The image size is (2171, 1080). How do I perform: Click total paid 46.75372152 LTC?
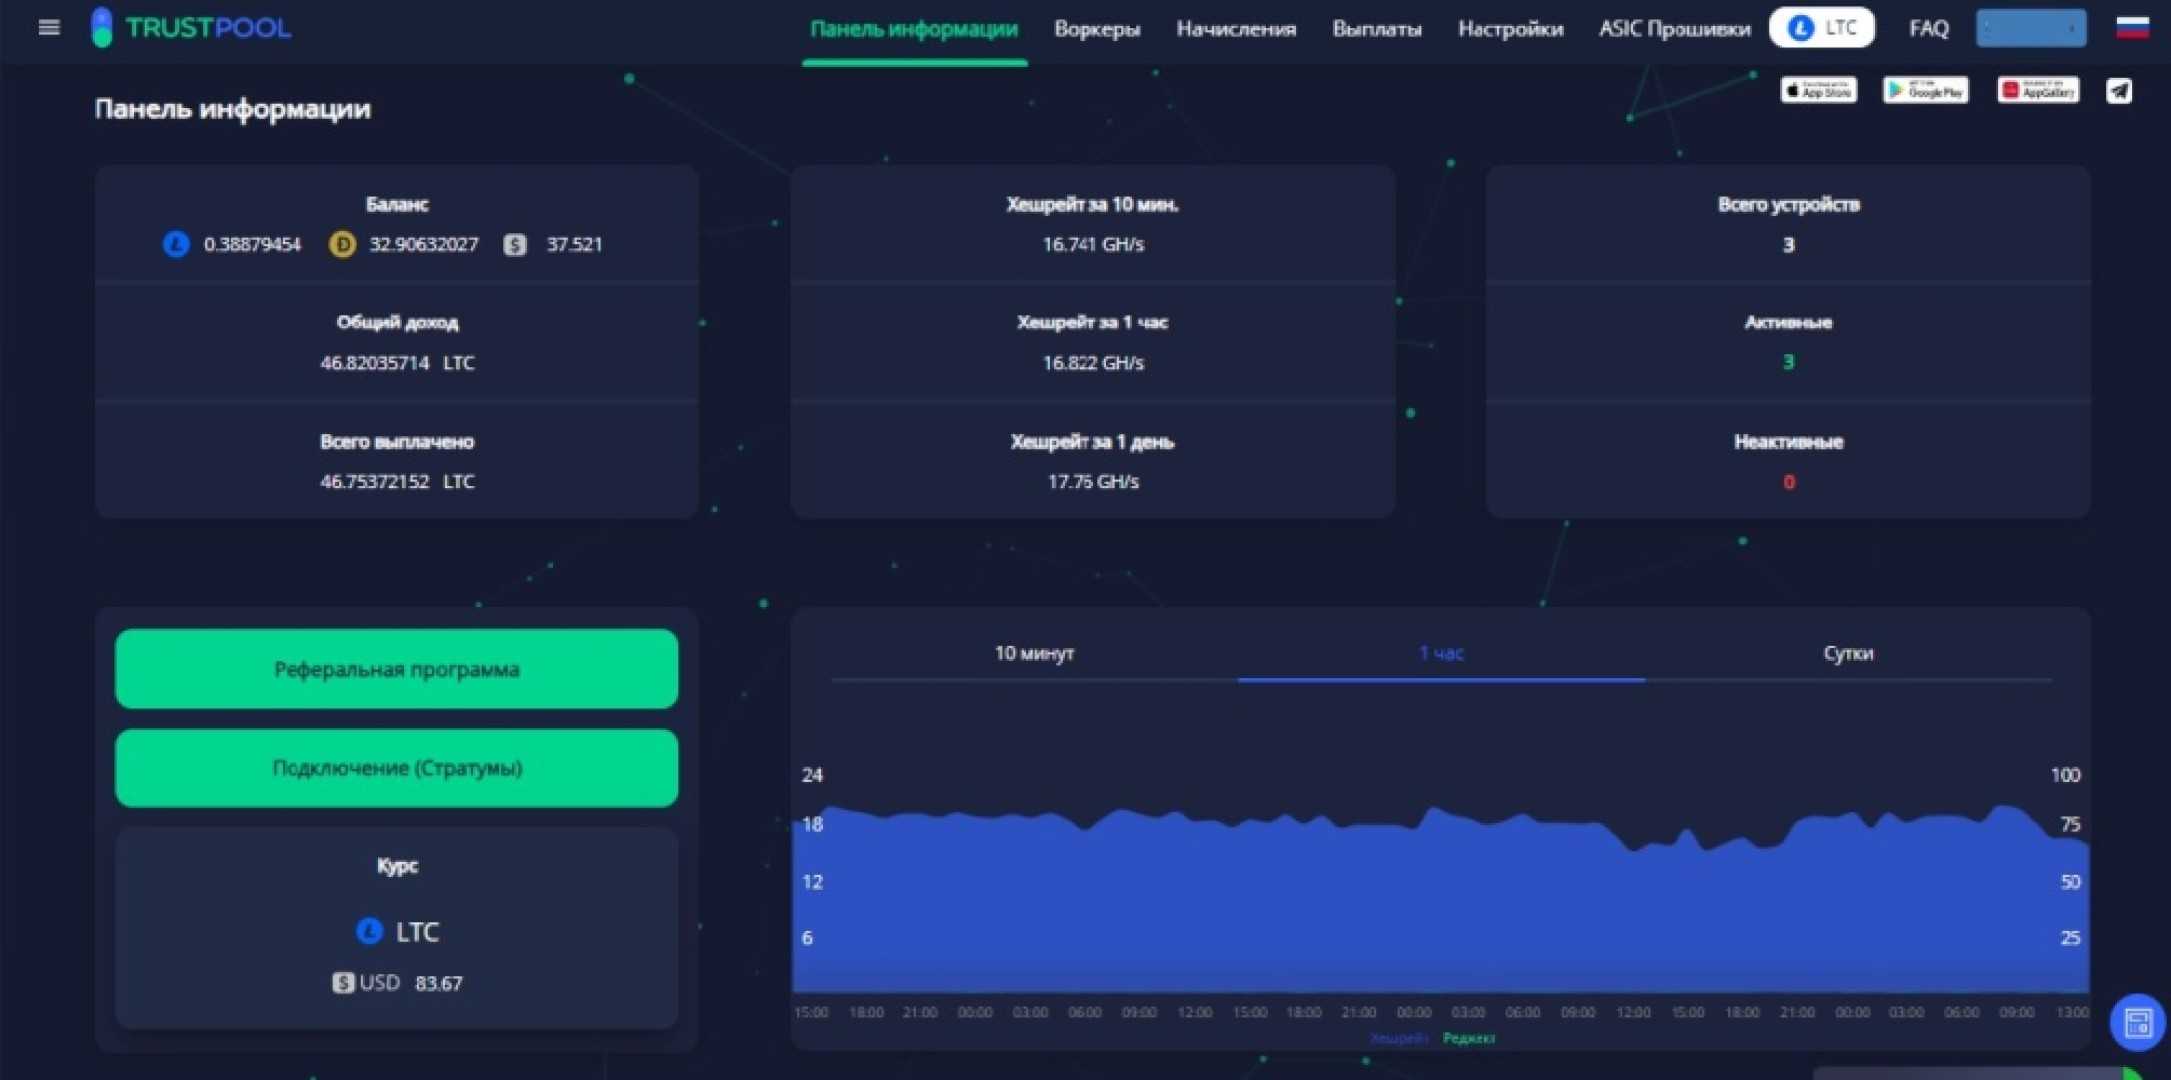397,481
